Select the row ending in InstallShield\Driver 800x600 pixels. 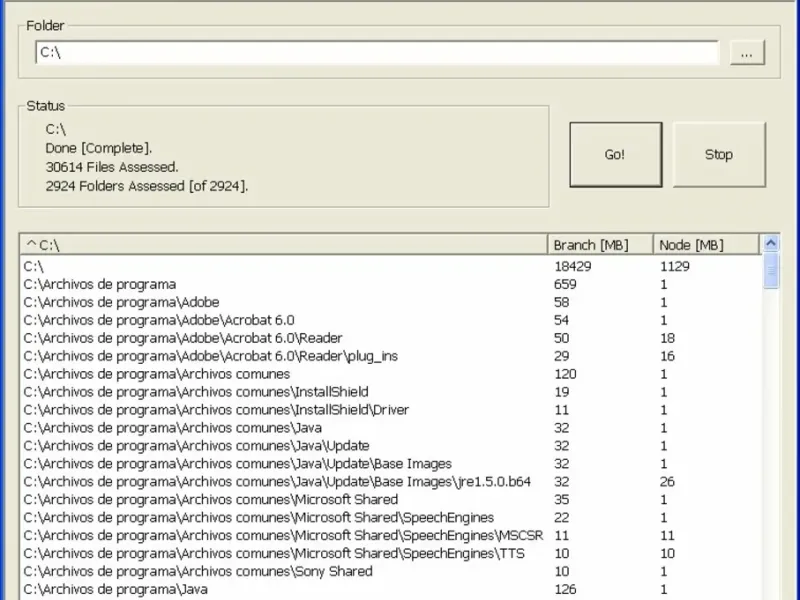coord(390,410)
